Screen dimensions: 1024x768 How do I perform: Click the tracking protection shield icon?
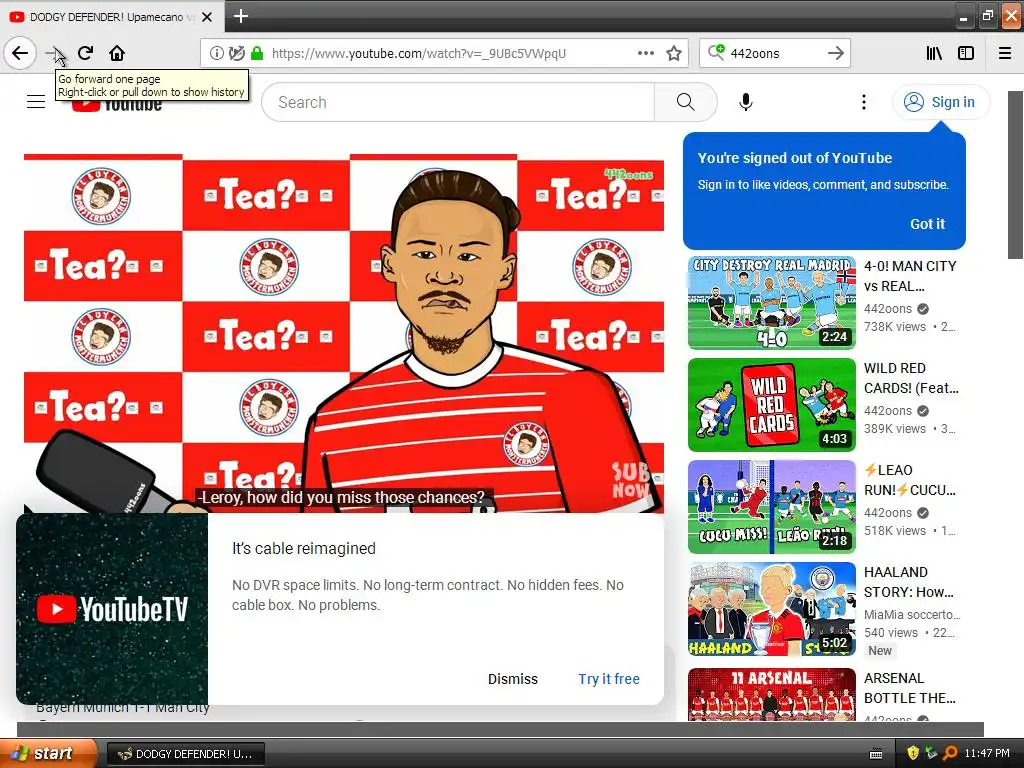point(236,53)
